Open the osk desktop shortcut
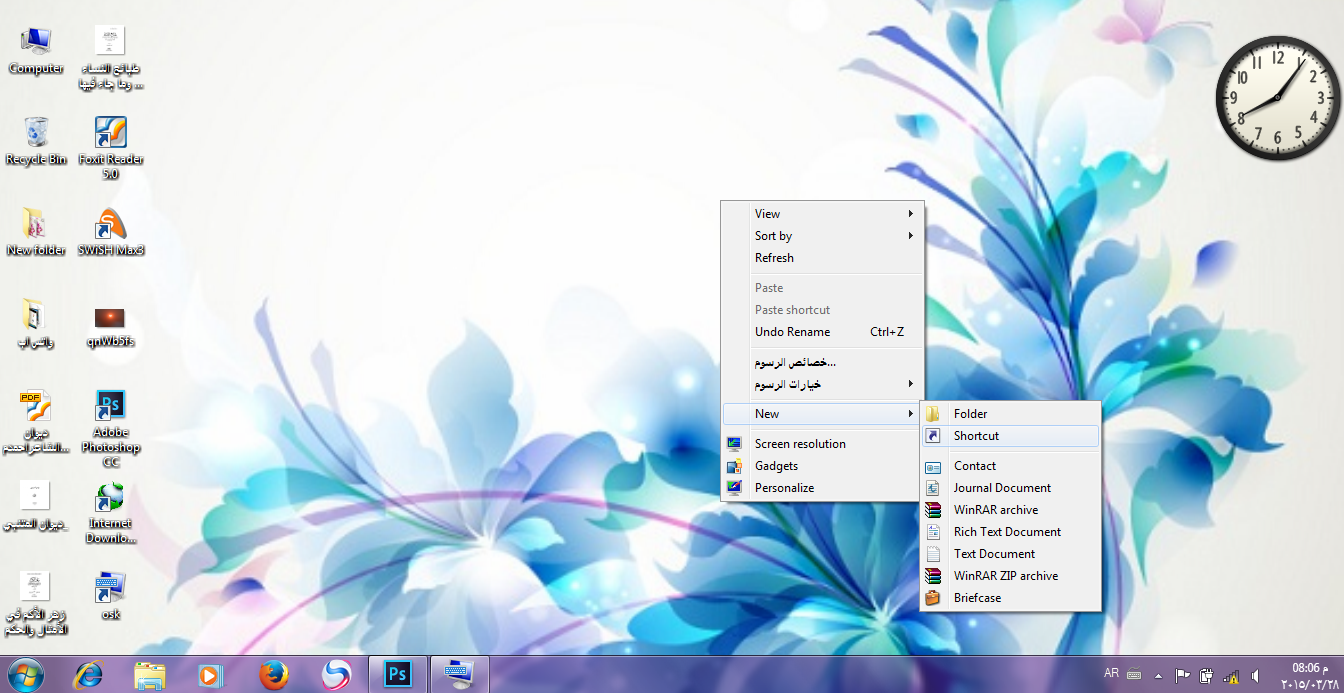The image size is (1344, 693). pos(110,589)
